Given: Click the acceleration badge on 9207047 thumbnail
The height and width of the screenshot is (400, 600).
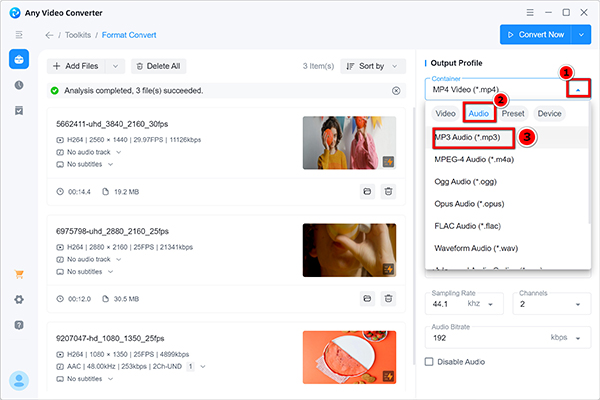Looking at the screenshot, I should 388,376.
